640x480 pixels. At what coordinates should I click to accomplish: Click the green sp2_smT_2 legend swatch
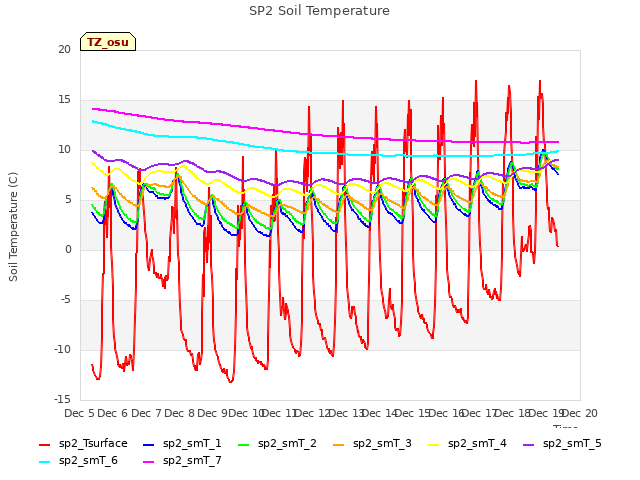(244, 444)
